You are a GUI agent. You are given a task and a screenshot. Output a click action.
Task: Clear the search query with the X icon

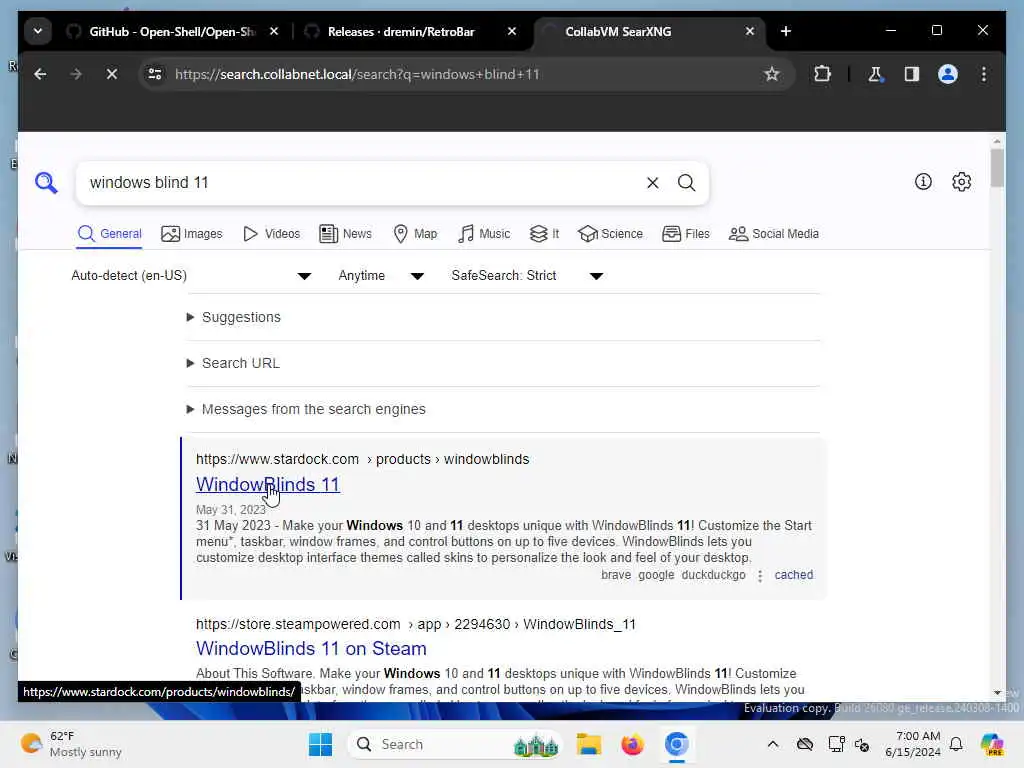pyautogui.click(x=652, y=183)
